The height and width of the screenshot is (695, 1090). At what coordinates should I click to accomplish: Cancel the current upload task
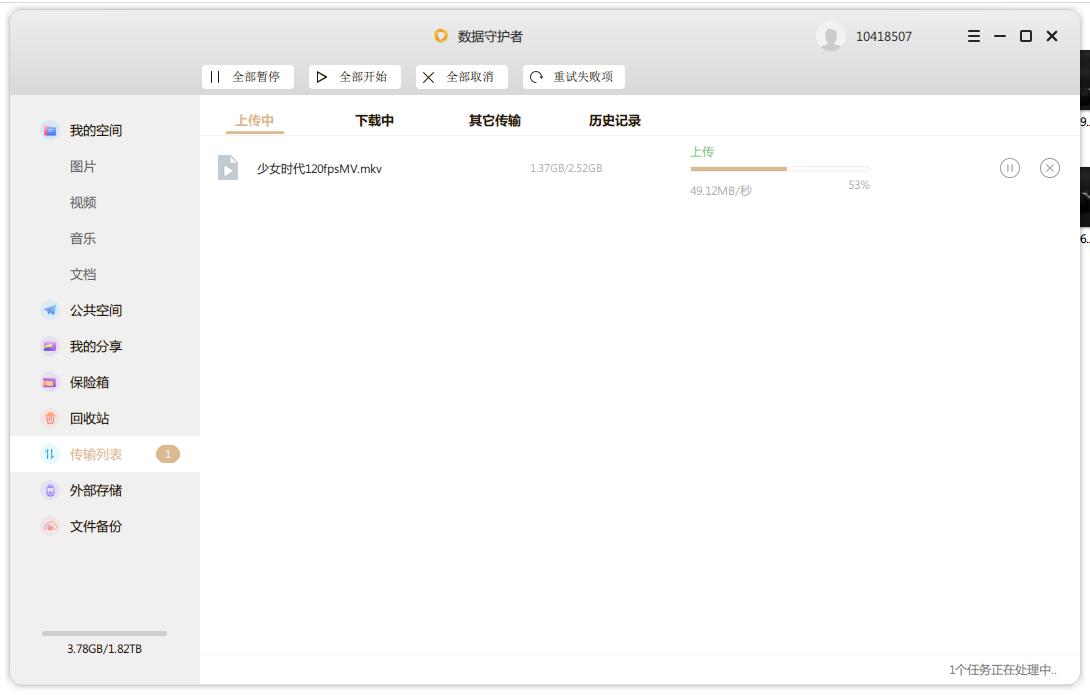pyautogui.click(x=1050, y=168)
